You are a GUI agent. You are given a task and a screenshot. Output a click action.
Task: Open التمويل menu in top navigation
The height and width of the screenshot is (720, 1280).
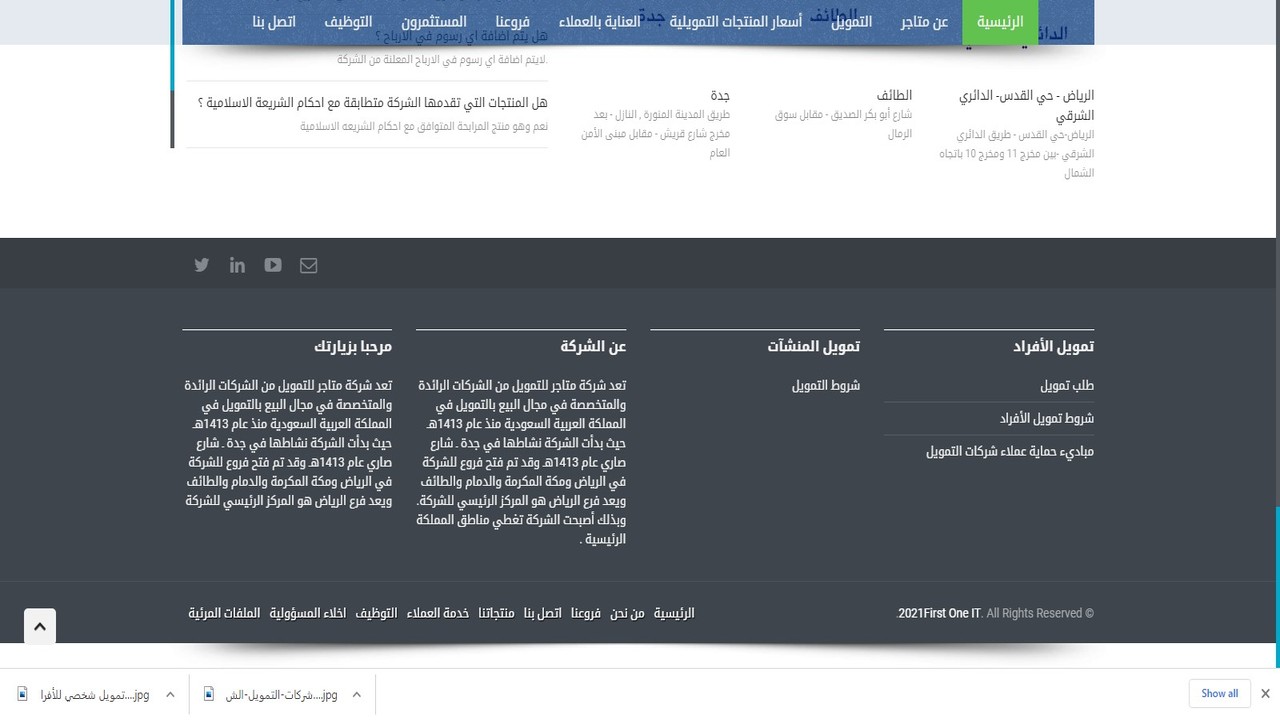[x=851, y=21]
